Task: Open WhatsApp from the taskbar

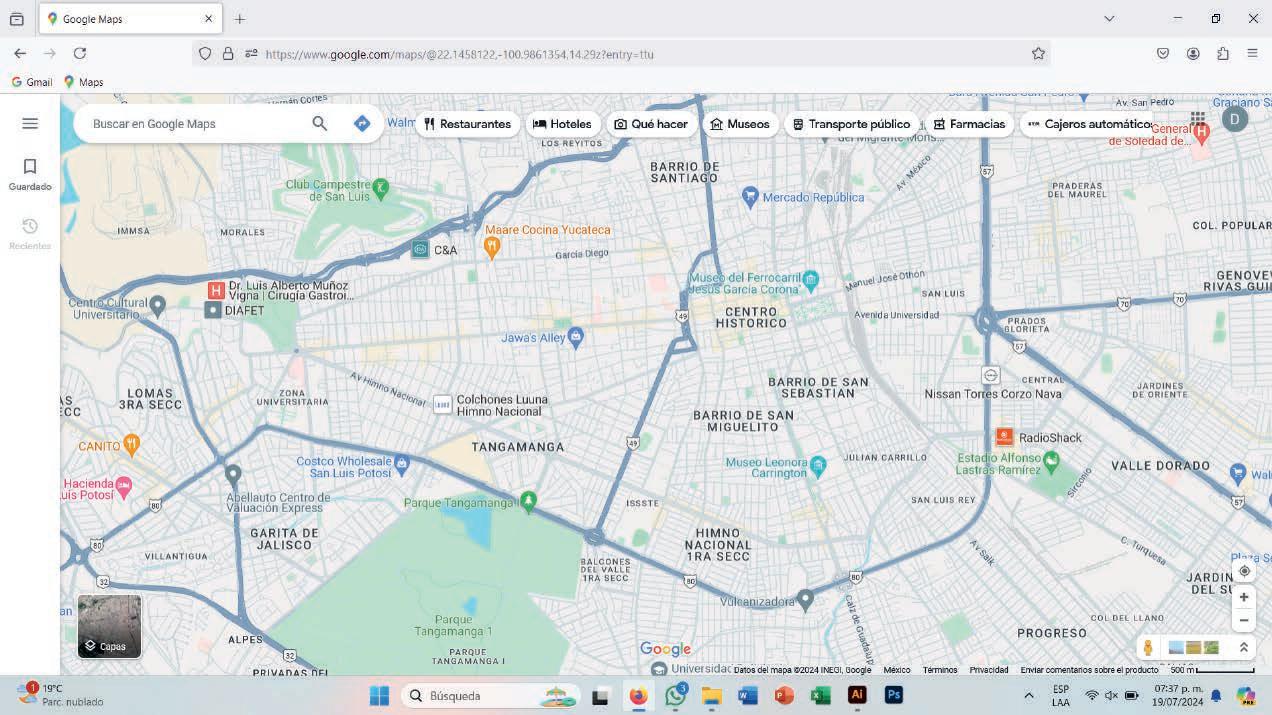Action: click(x=676, y=696)
